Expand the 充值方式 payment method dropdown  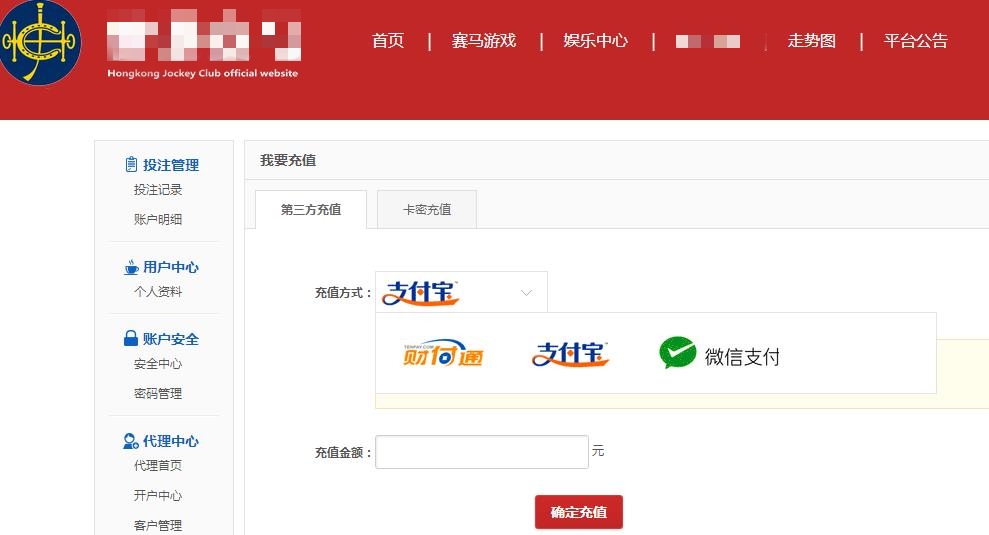coord(461,292)
